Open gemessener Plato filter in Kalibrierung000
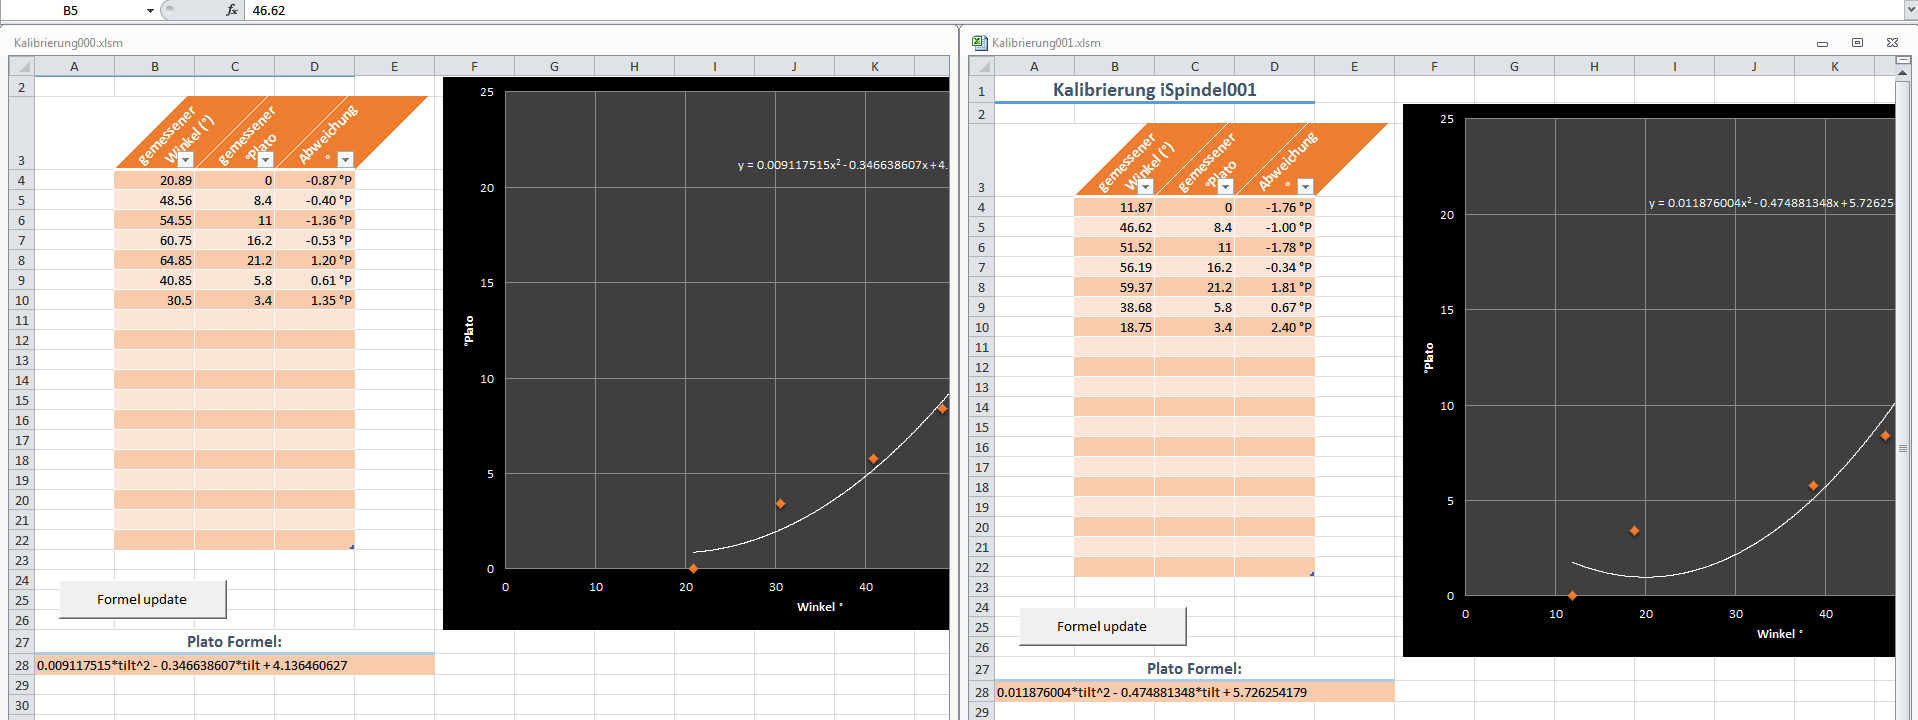1918x720 pixels. 265,160
